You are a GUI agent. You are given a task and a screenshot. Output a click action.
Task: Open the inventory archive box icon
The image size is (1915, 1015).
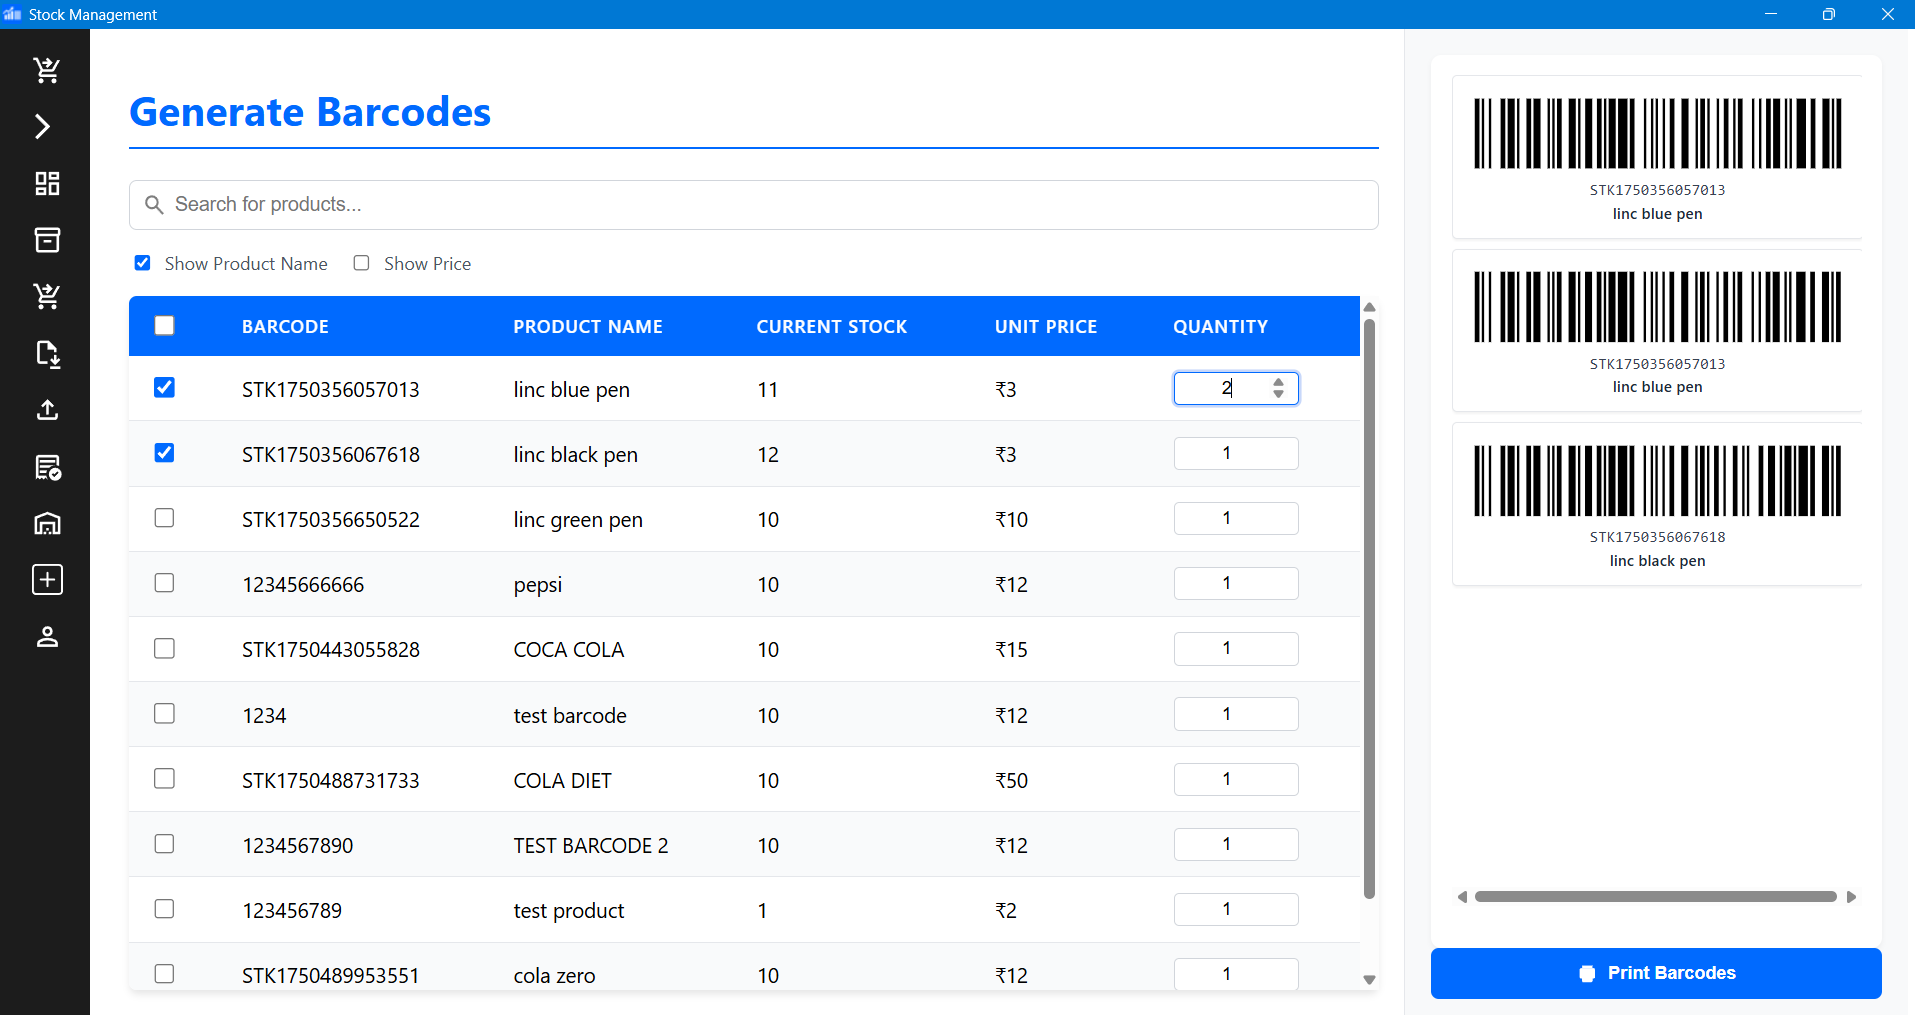click(x=47, y=240)
